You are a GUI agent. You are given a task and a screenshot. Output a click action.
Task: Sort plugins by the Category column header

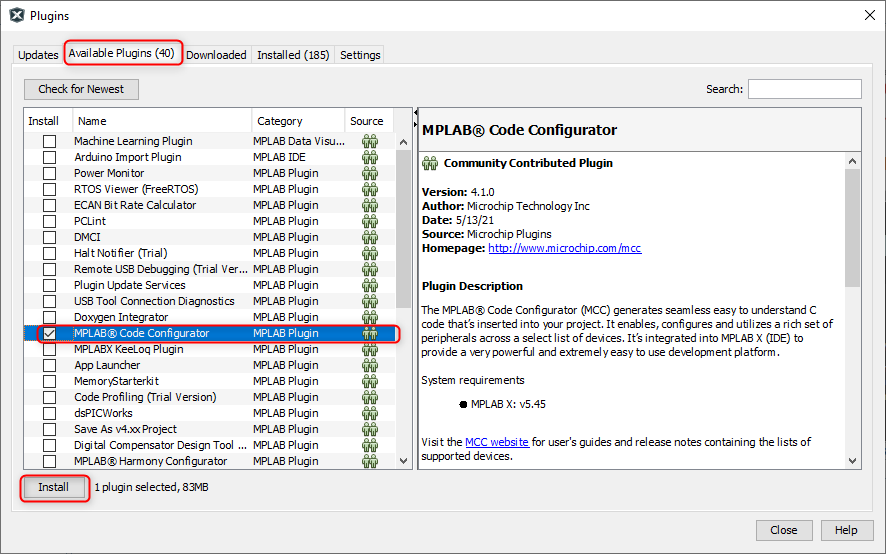click(x=298, y=121)
